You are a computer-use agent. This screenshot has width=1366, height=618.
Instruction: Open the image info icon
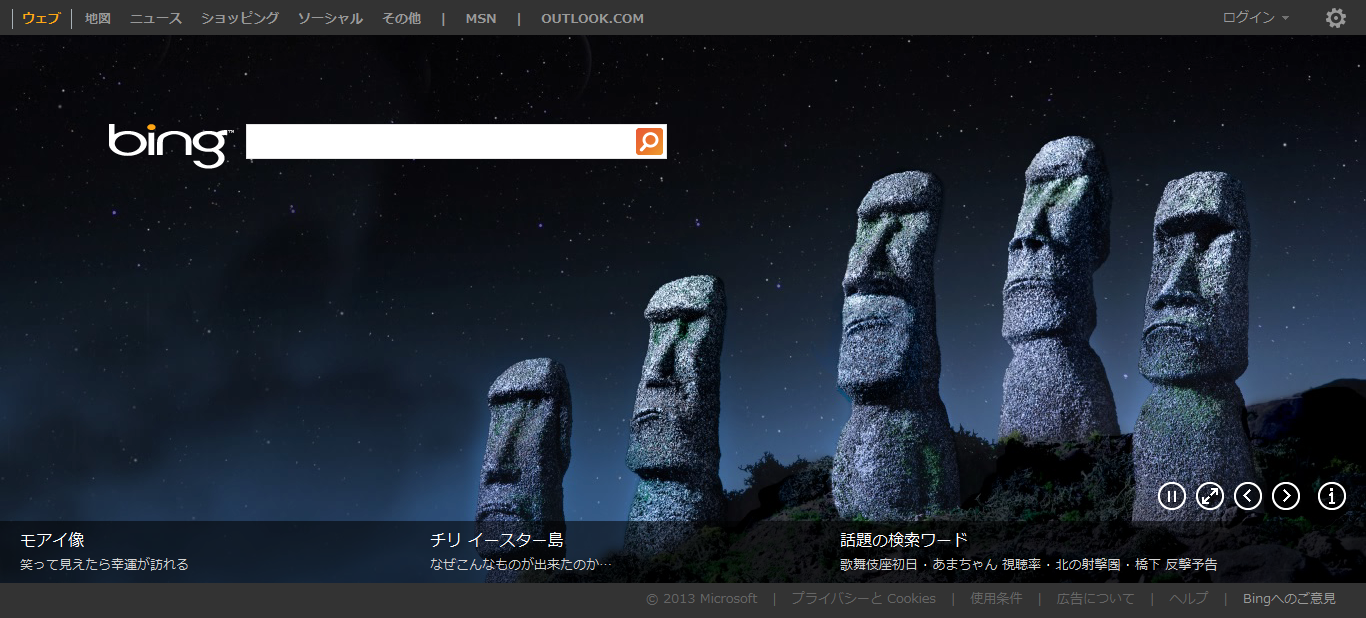1331,495
